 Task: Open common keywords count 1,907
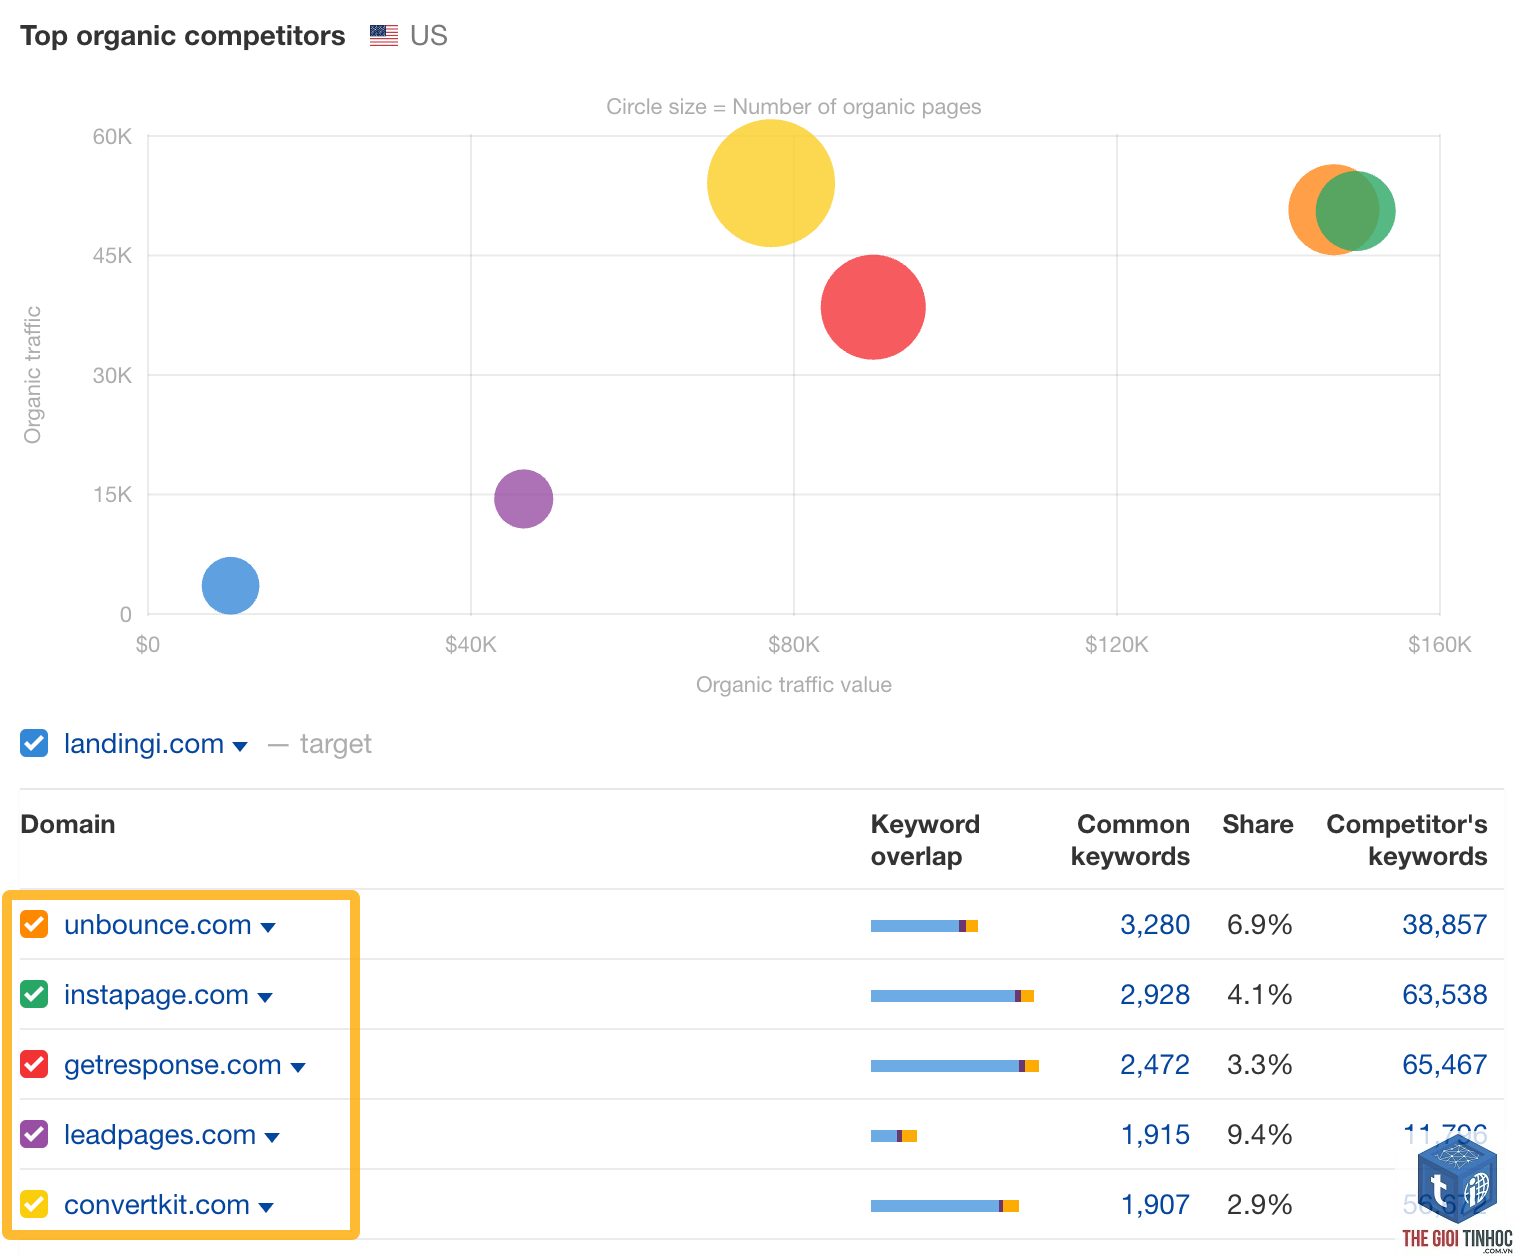pos(1155,1205)
